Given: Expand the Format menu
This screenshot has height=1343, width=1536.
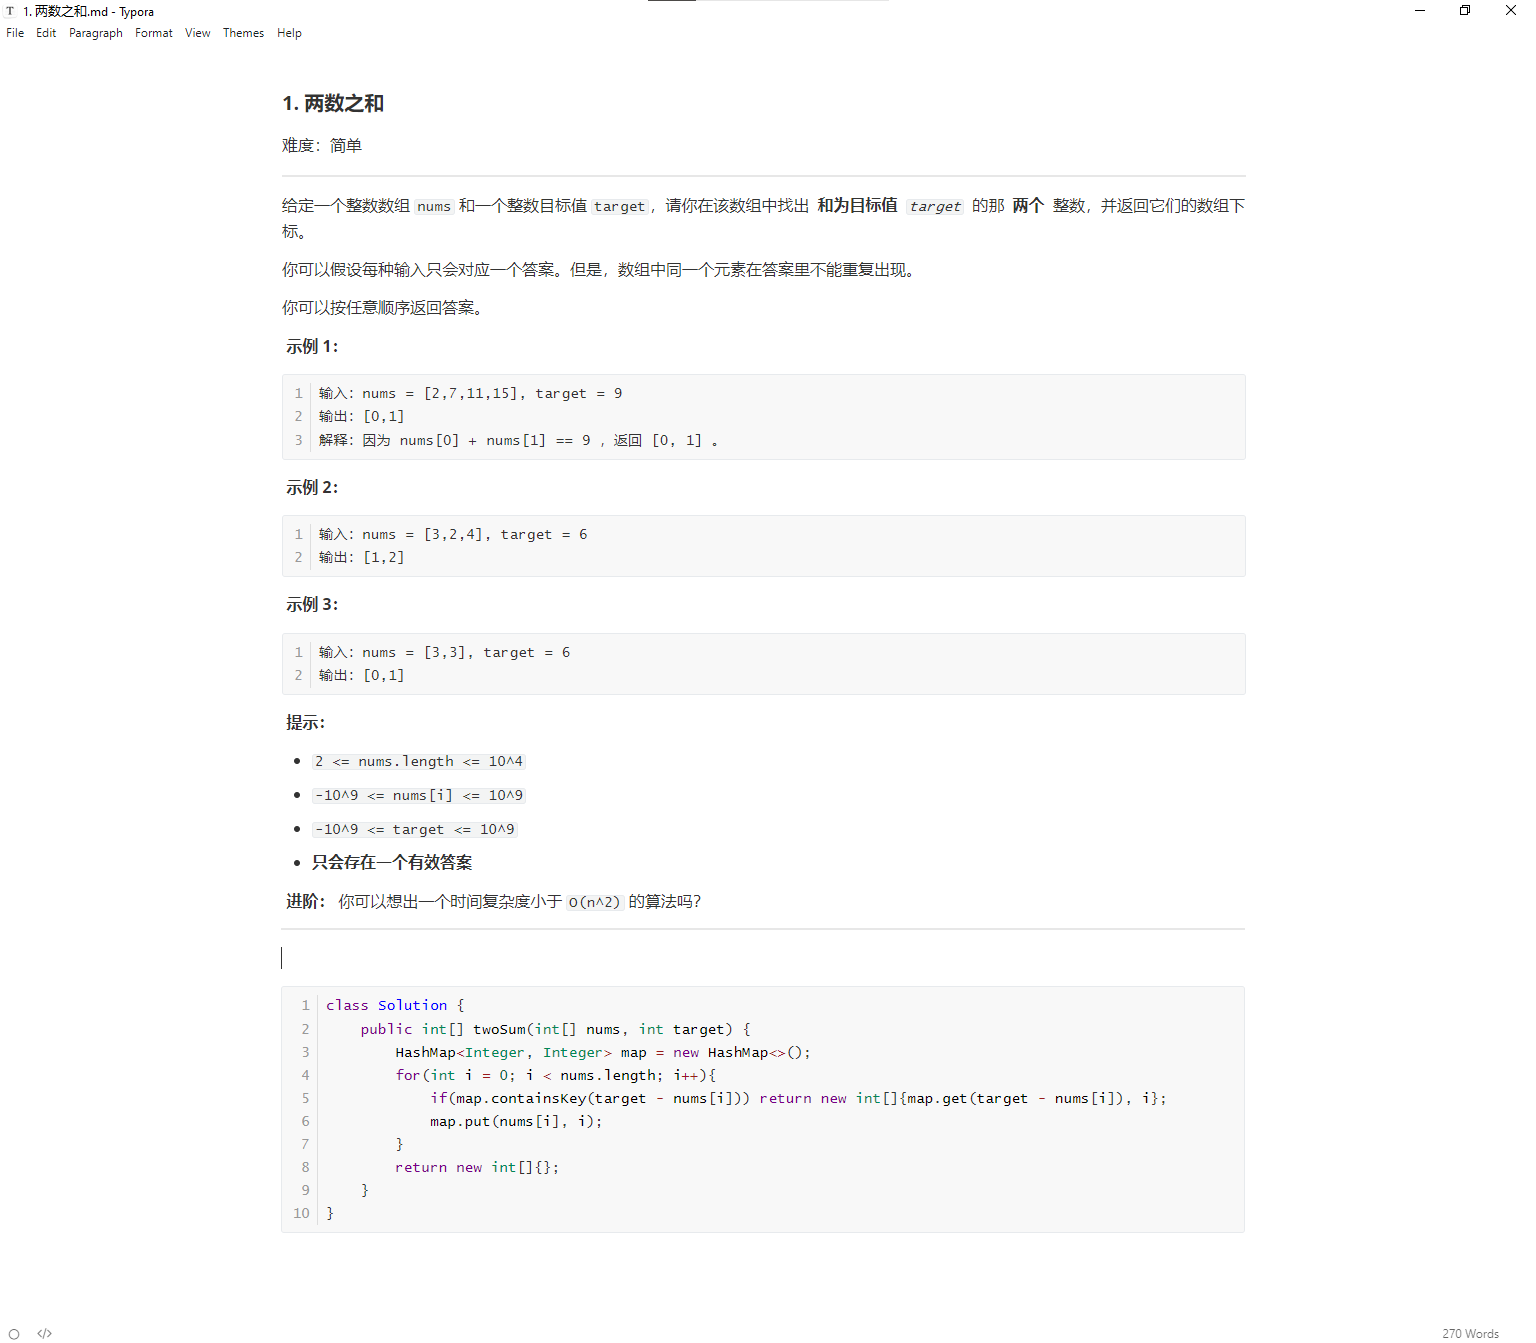Looking at the screenshot, I should pos(154,33).
